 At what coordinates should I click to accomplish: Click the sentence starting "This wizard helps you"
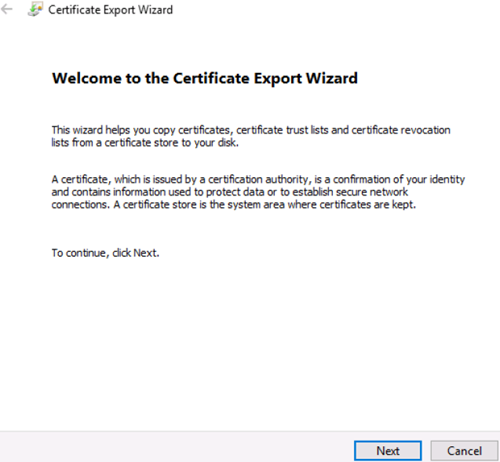(251, 136)
